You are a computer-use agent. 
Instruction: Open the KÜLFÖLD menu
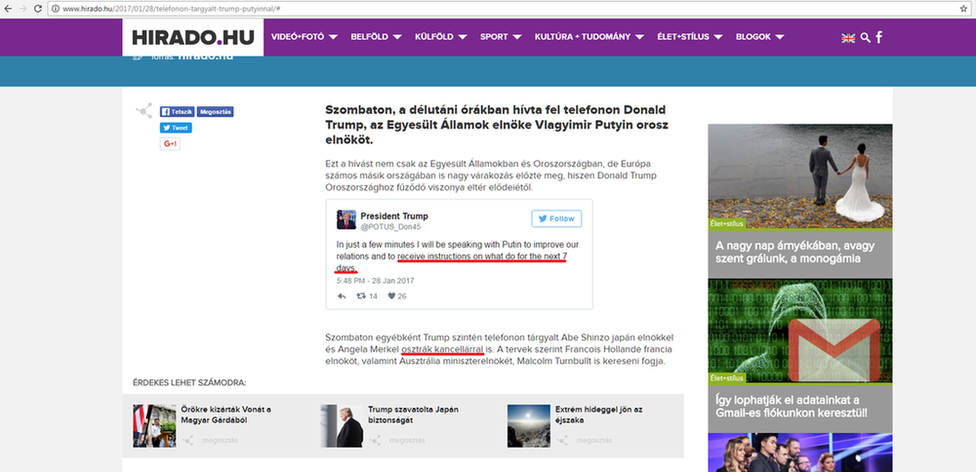tap(434, 37)
